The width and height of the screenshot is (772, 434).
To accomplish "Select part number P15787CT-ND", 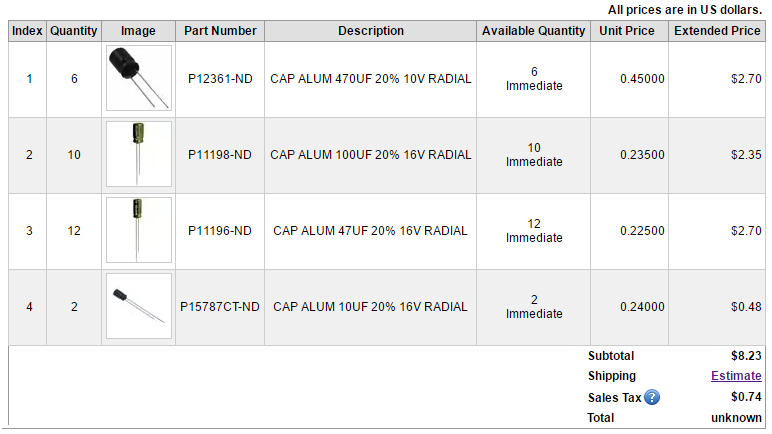I will click(x=220, y=307).
